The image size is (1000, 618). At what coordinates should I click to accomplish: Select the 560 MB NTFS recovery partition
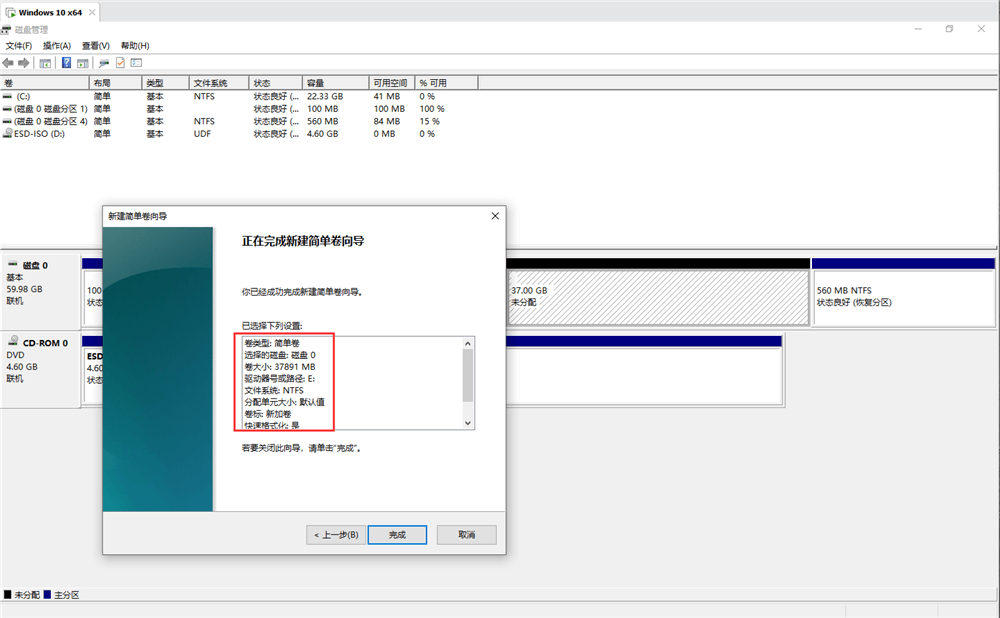[903, 297]
